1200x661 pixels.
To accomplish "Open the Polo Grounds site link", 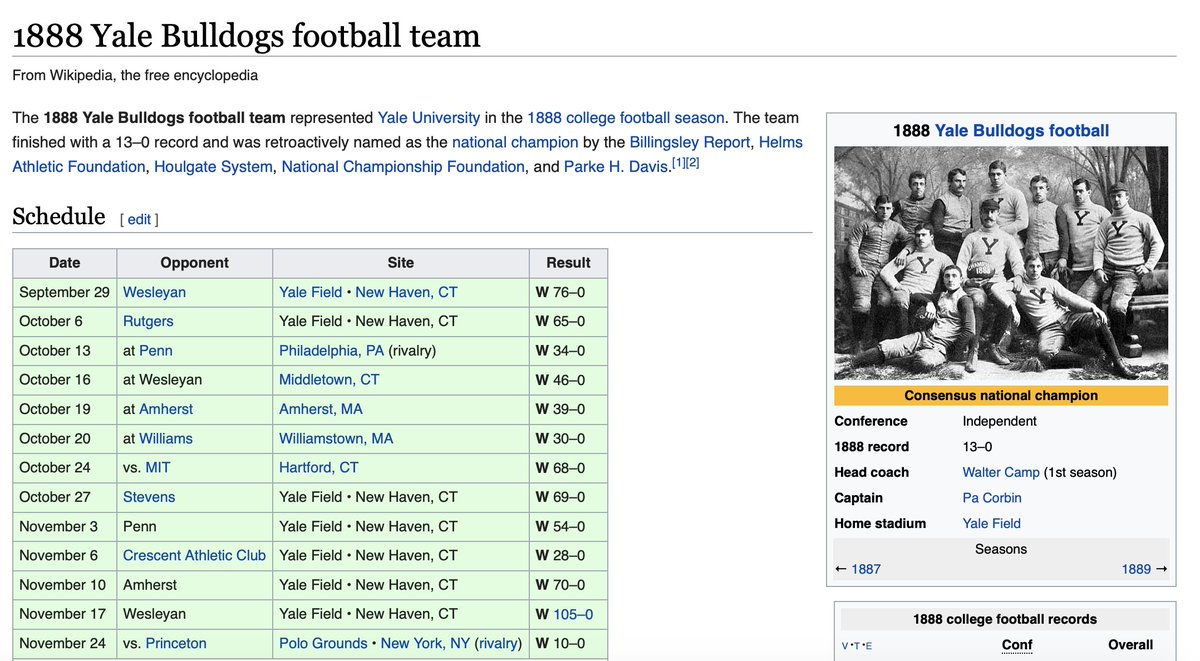I will tap(323, 643).
